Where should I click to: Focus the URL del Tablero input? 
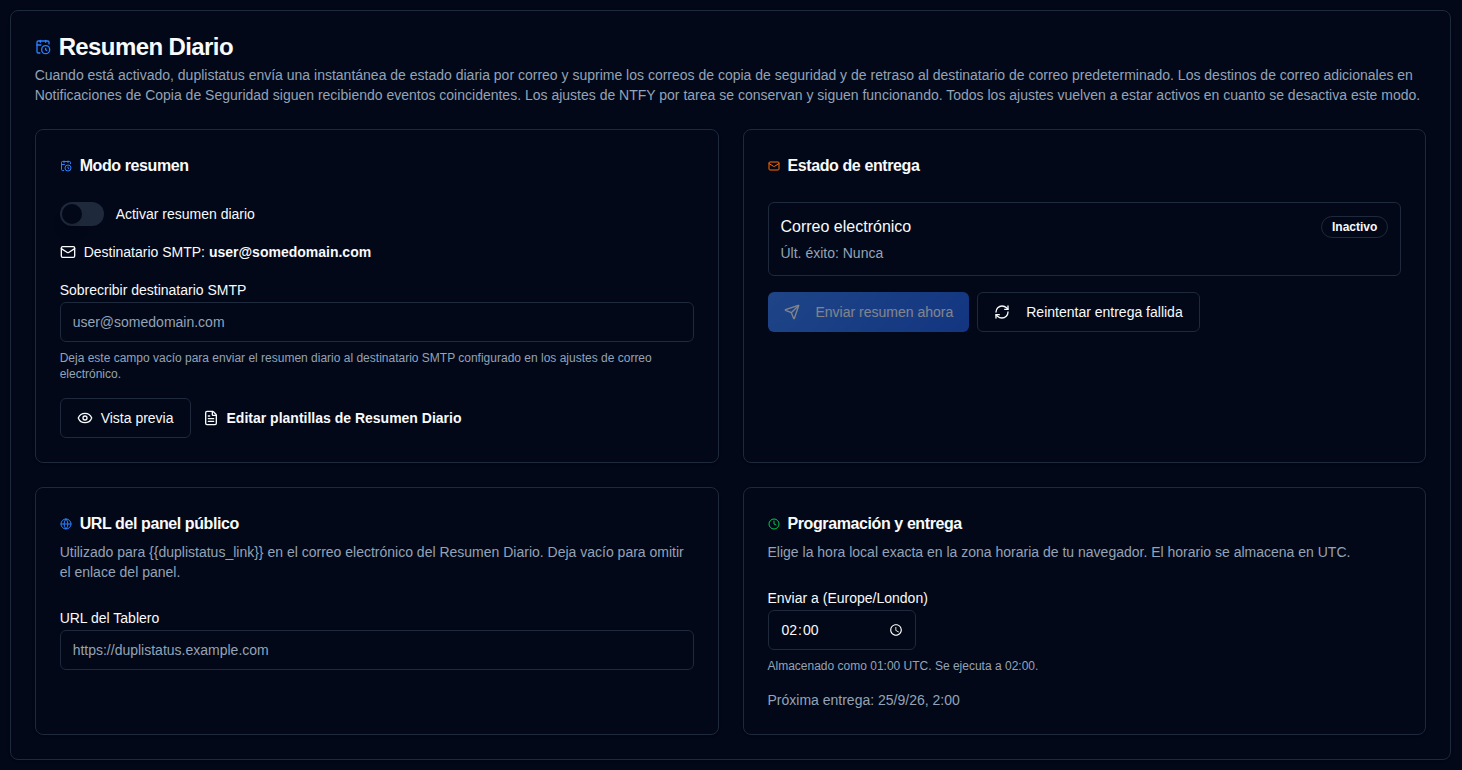[x=377, y=650]
